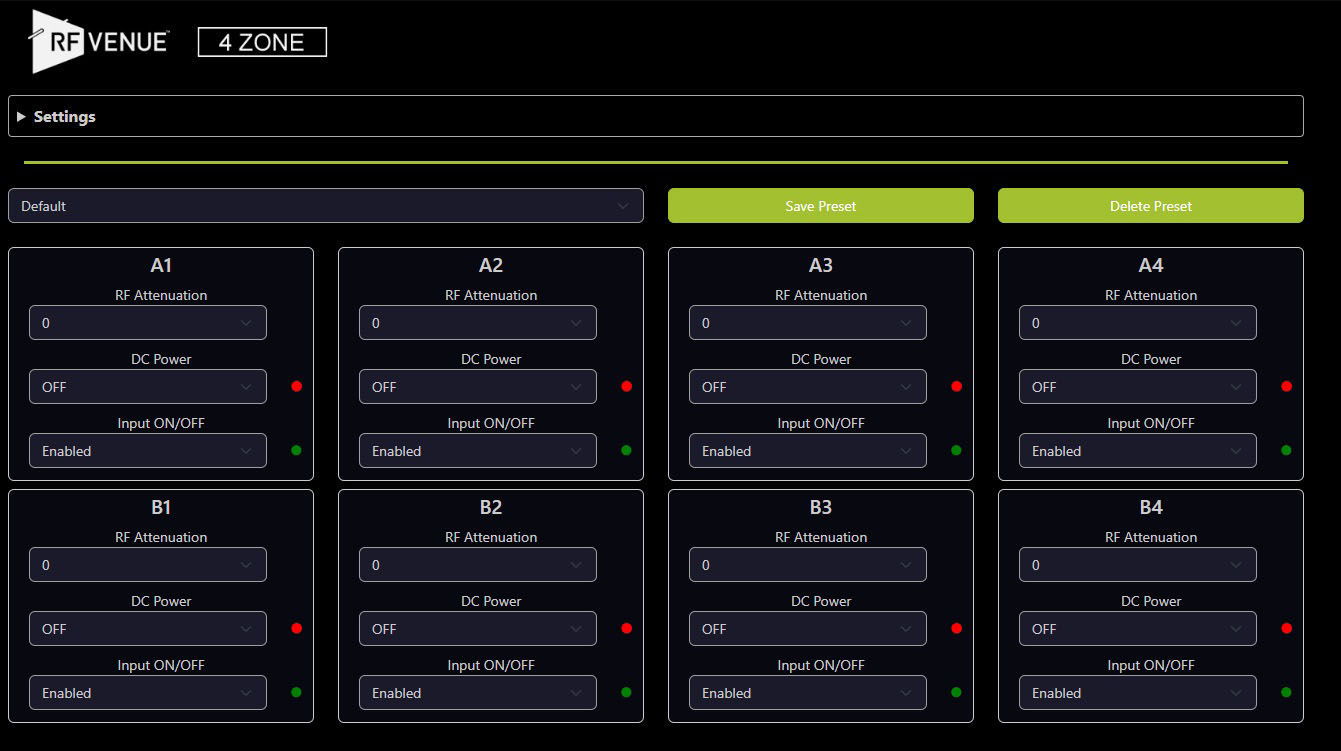Toggle A4 Input ON/OFF selector

click(x=1138, y=451)
